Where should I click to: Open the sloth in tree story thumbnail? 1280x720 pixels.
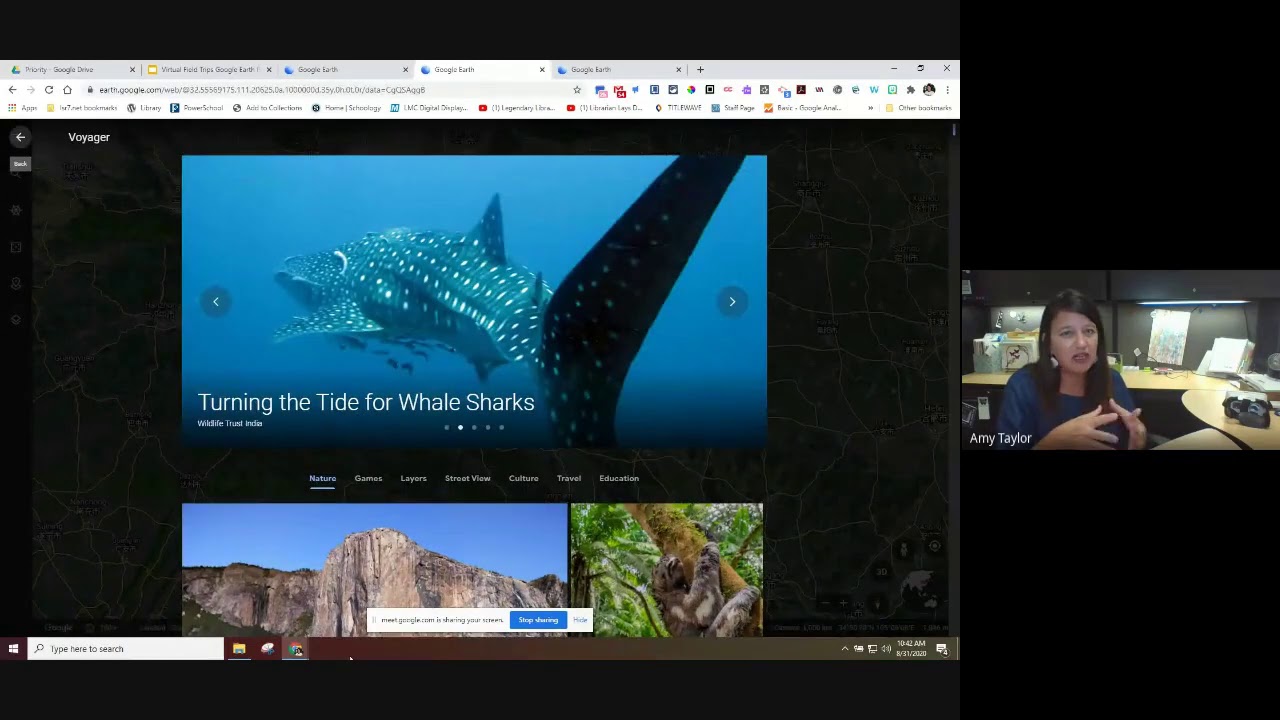[x=666, y=569]
